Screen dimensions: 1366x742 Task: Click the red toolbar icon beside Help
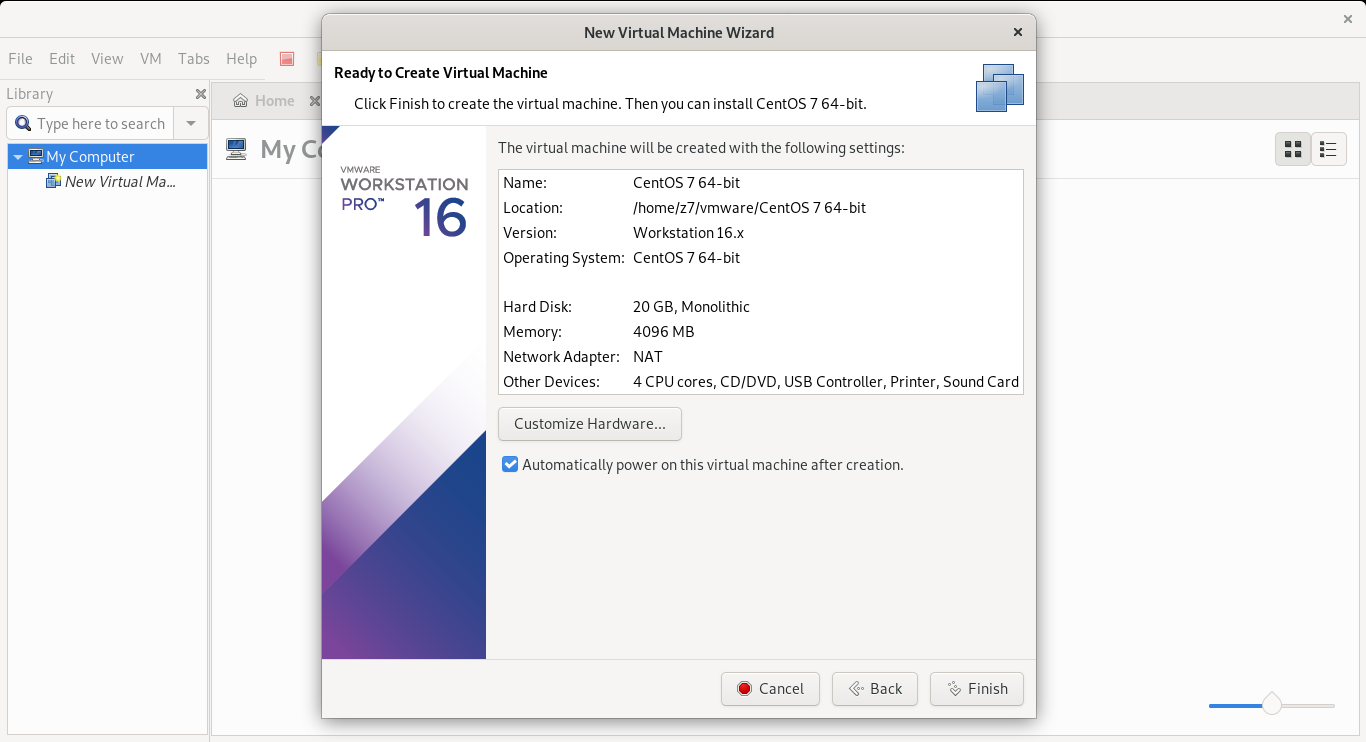pos(287,59)
